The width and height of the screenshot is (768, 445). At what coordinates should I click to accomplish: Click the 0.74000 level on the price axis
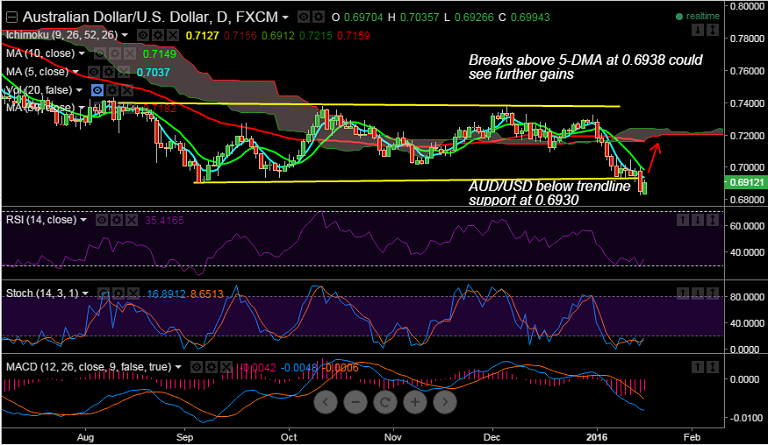pos(747,103)
